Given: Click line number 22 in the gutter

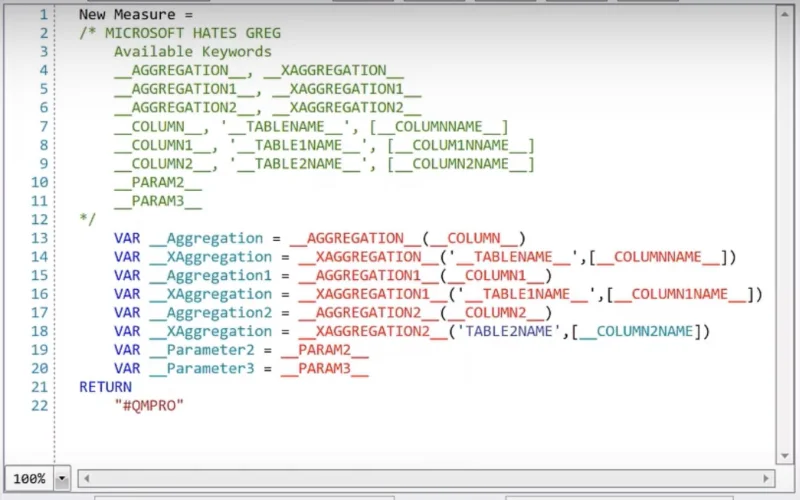Looking at the screenshot, I should point(39,406).
